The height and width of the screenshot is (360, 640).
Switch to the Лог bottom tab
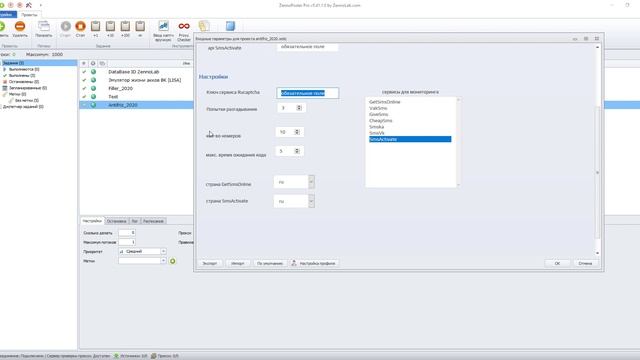point(135,221)
